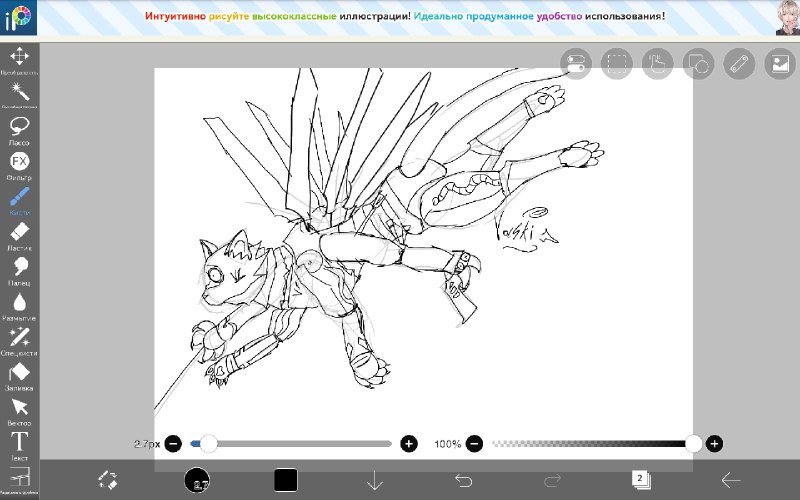Collapse toolbar with down arrow
Image resolution: width=800 pixels, height=500 pixels.
click(374, 480)
